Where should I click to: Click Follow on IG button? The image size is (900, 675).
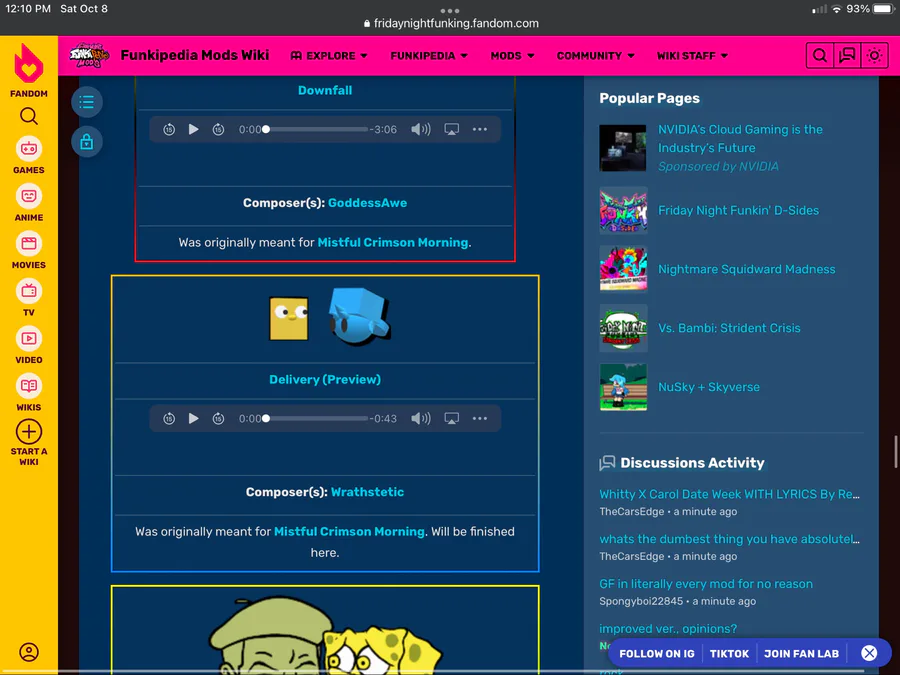pyautogui.click(x=657, y=653)
